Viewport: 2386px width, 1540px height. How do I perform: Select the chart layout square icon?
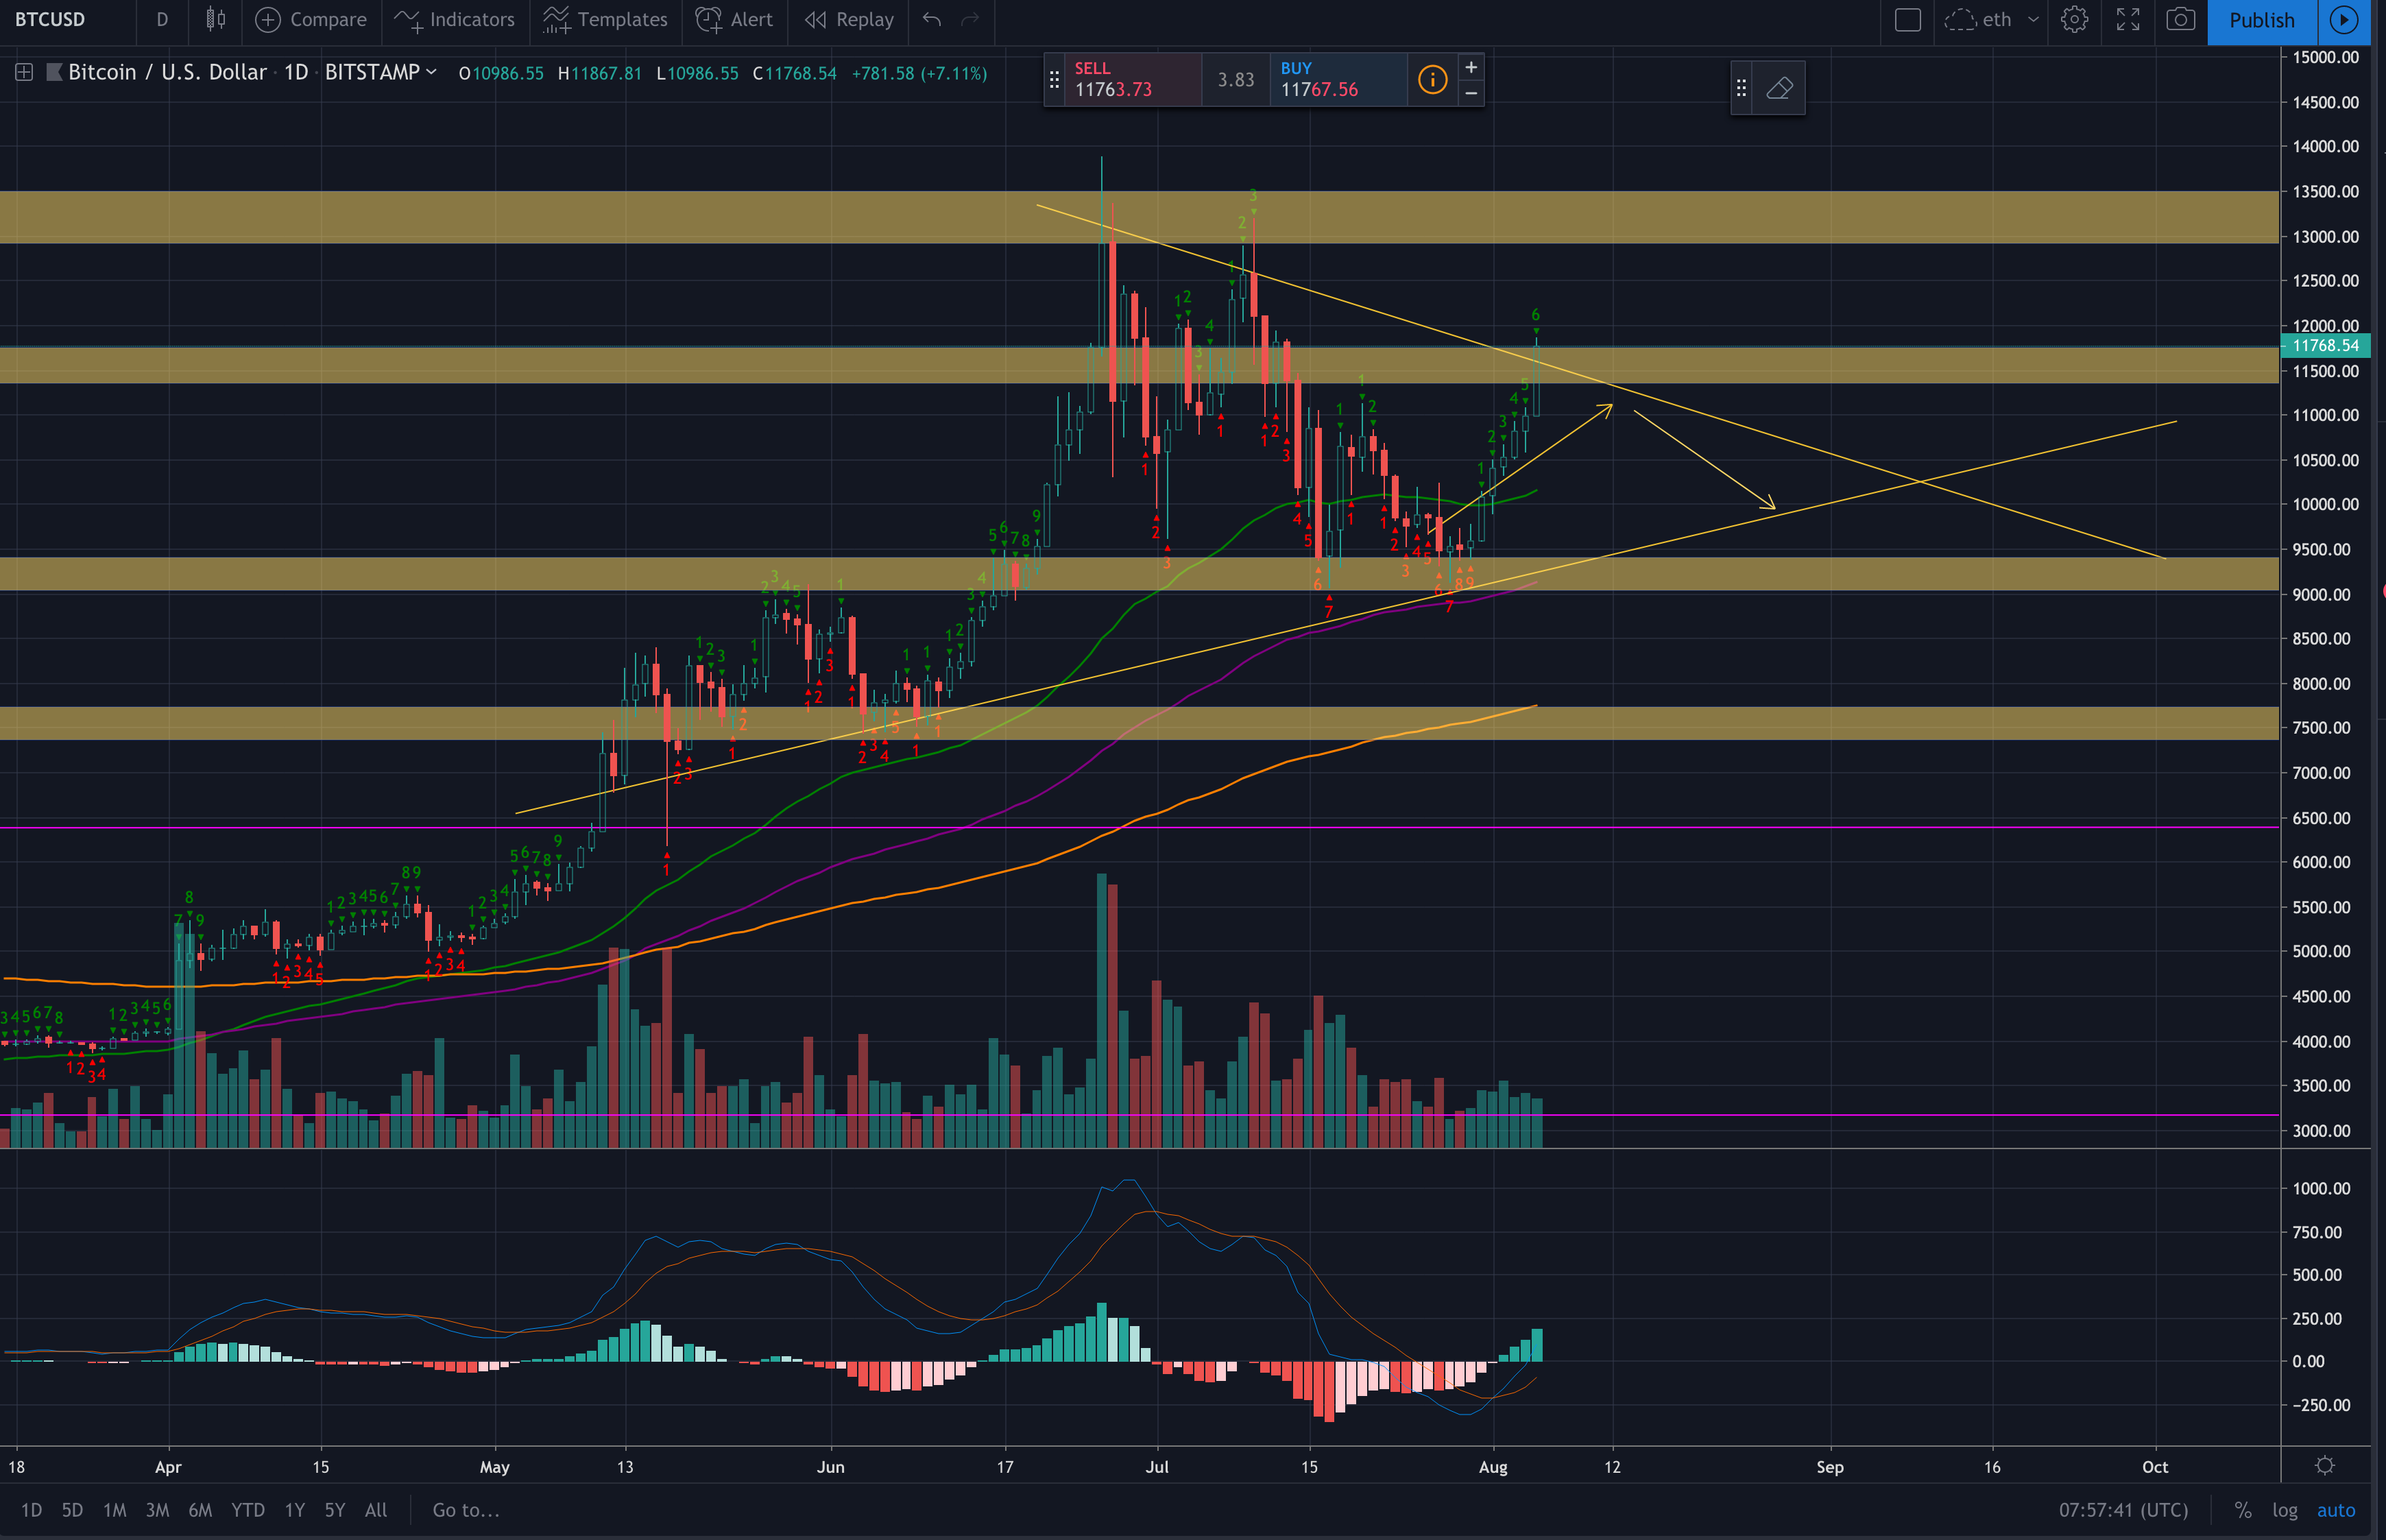tap(1907, 19)
